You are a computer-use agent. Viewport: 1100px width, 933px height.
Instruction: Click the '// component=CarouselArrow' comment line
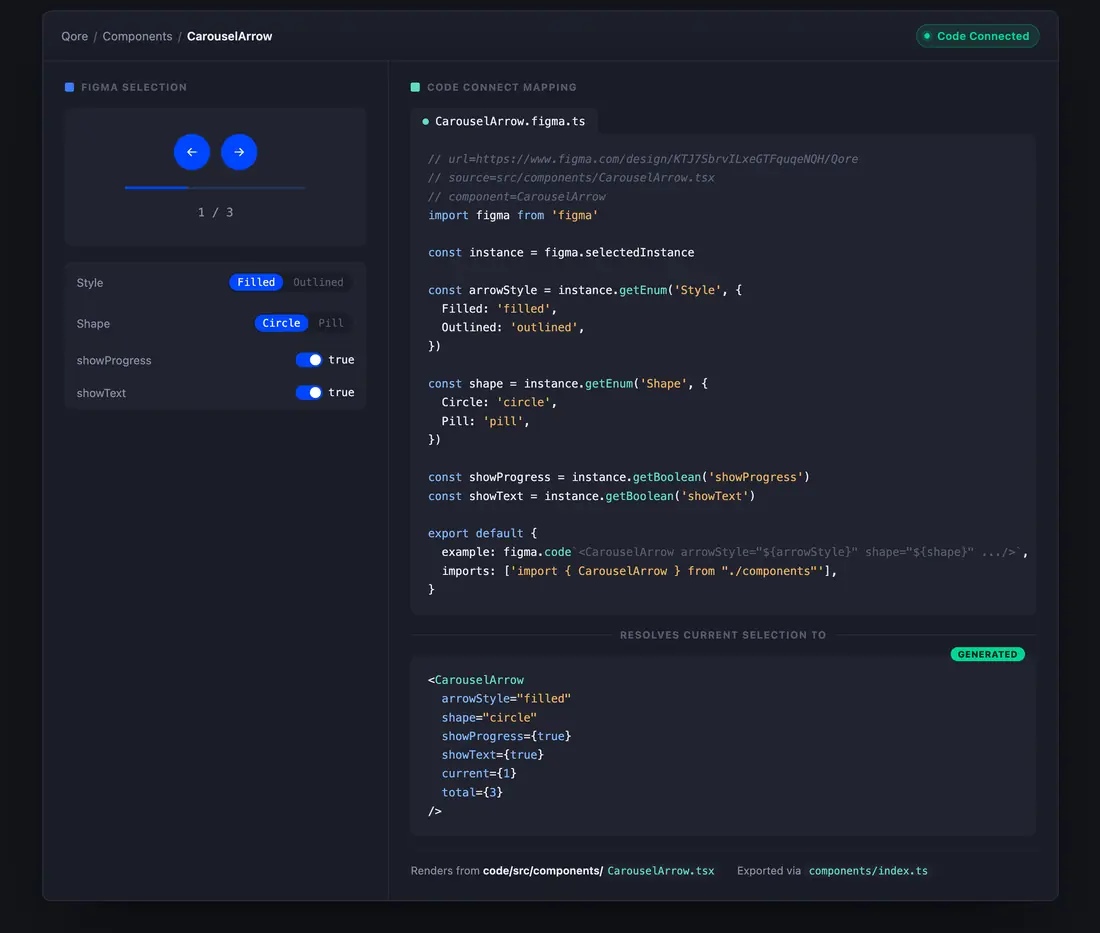click(516, 196)
